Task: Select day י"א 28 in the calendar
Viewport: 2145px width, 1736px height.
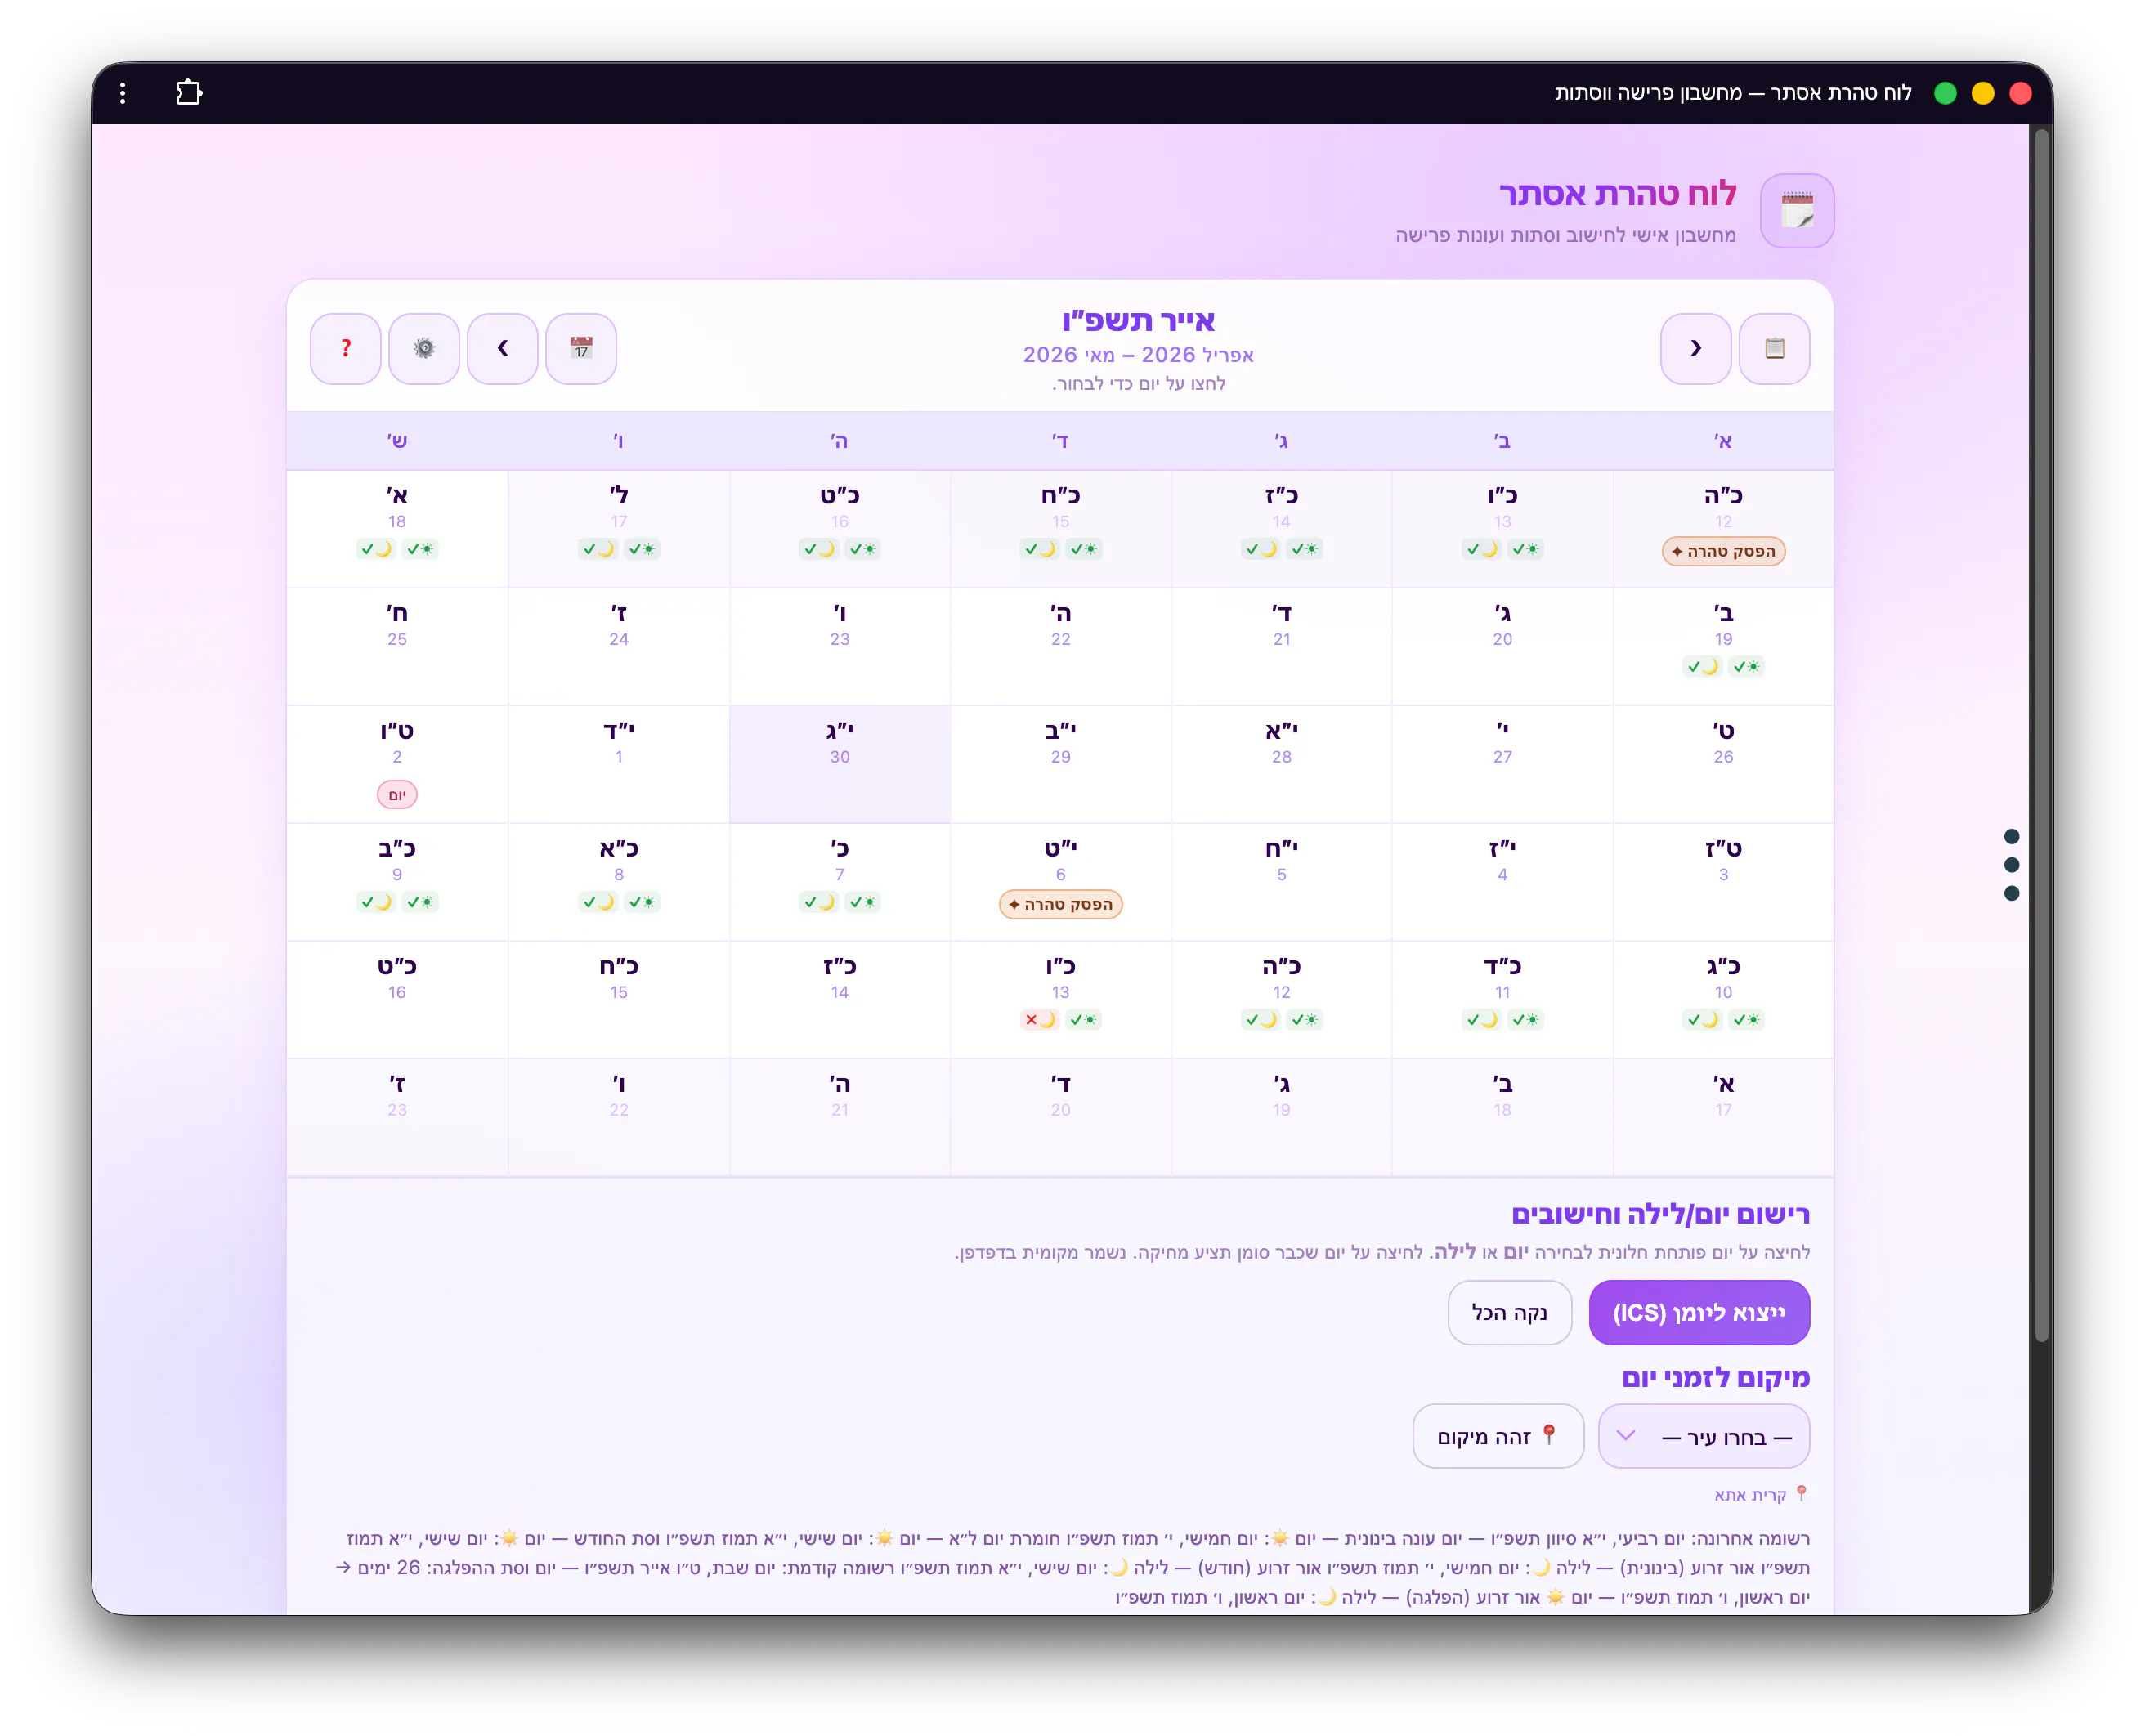Action: [x=1281, y=764]
